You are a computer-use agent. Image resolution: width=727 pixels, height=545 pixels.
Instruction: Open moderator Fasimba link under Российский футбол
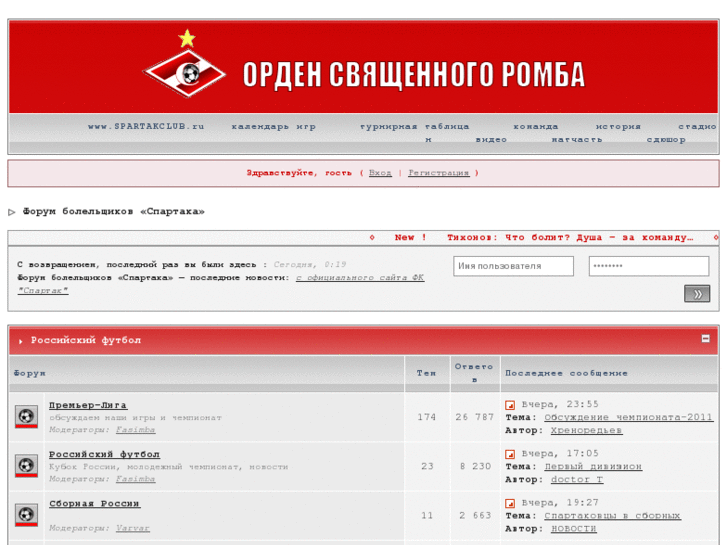point(135,479)
